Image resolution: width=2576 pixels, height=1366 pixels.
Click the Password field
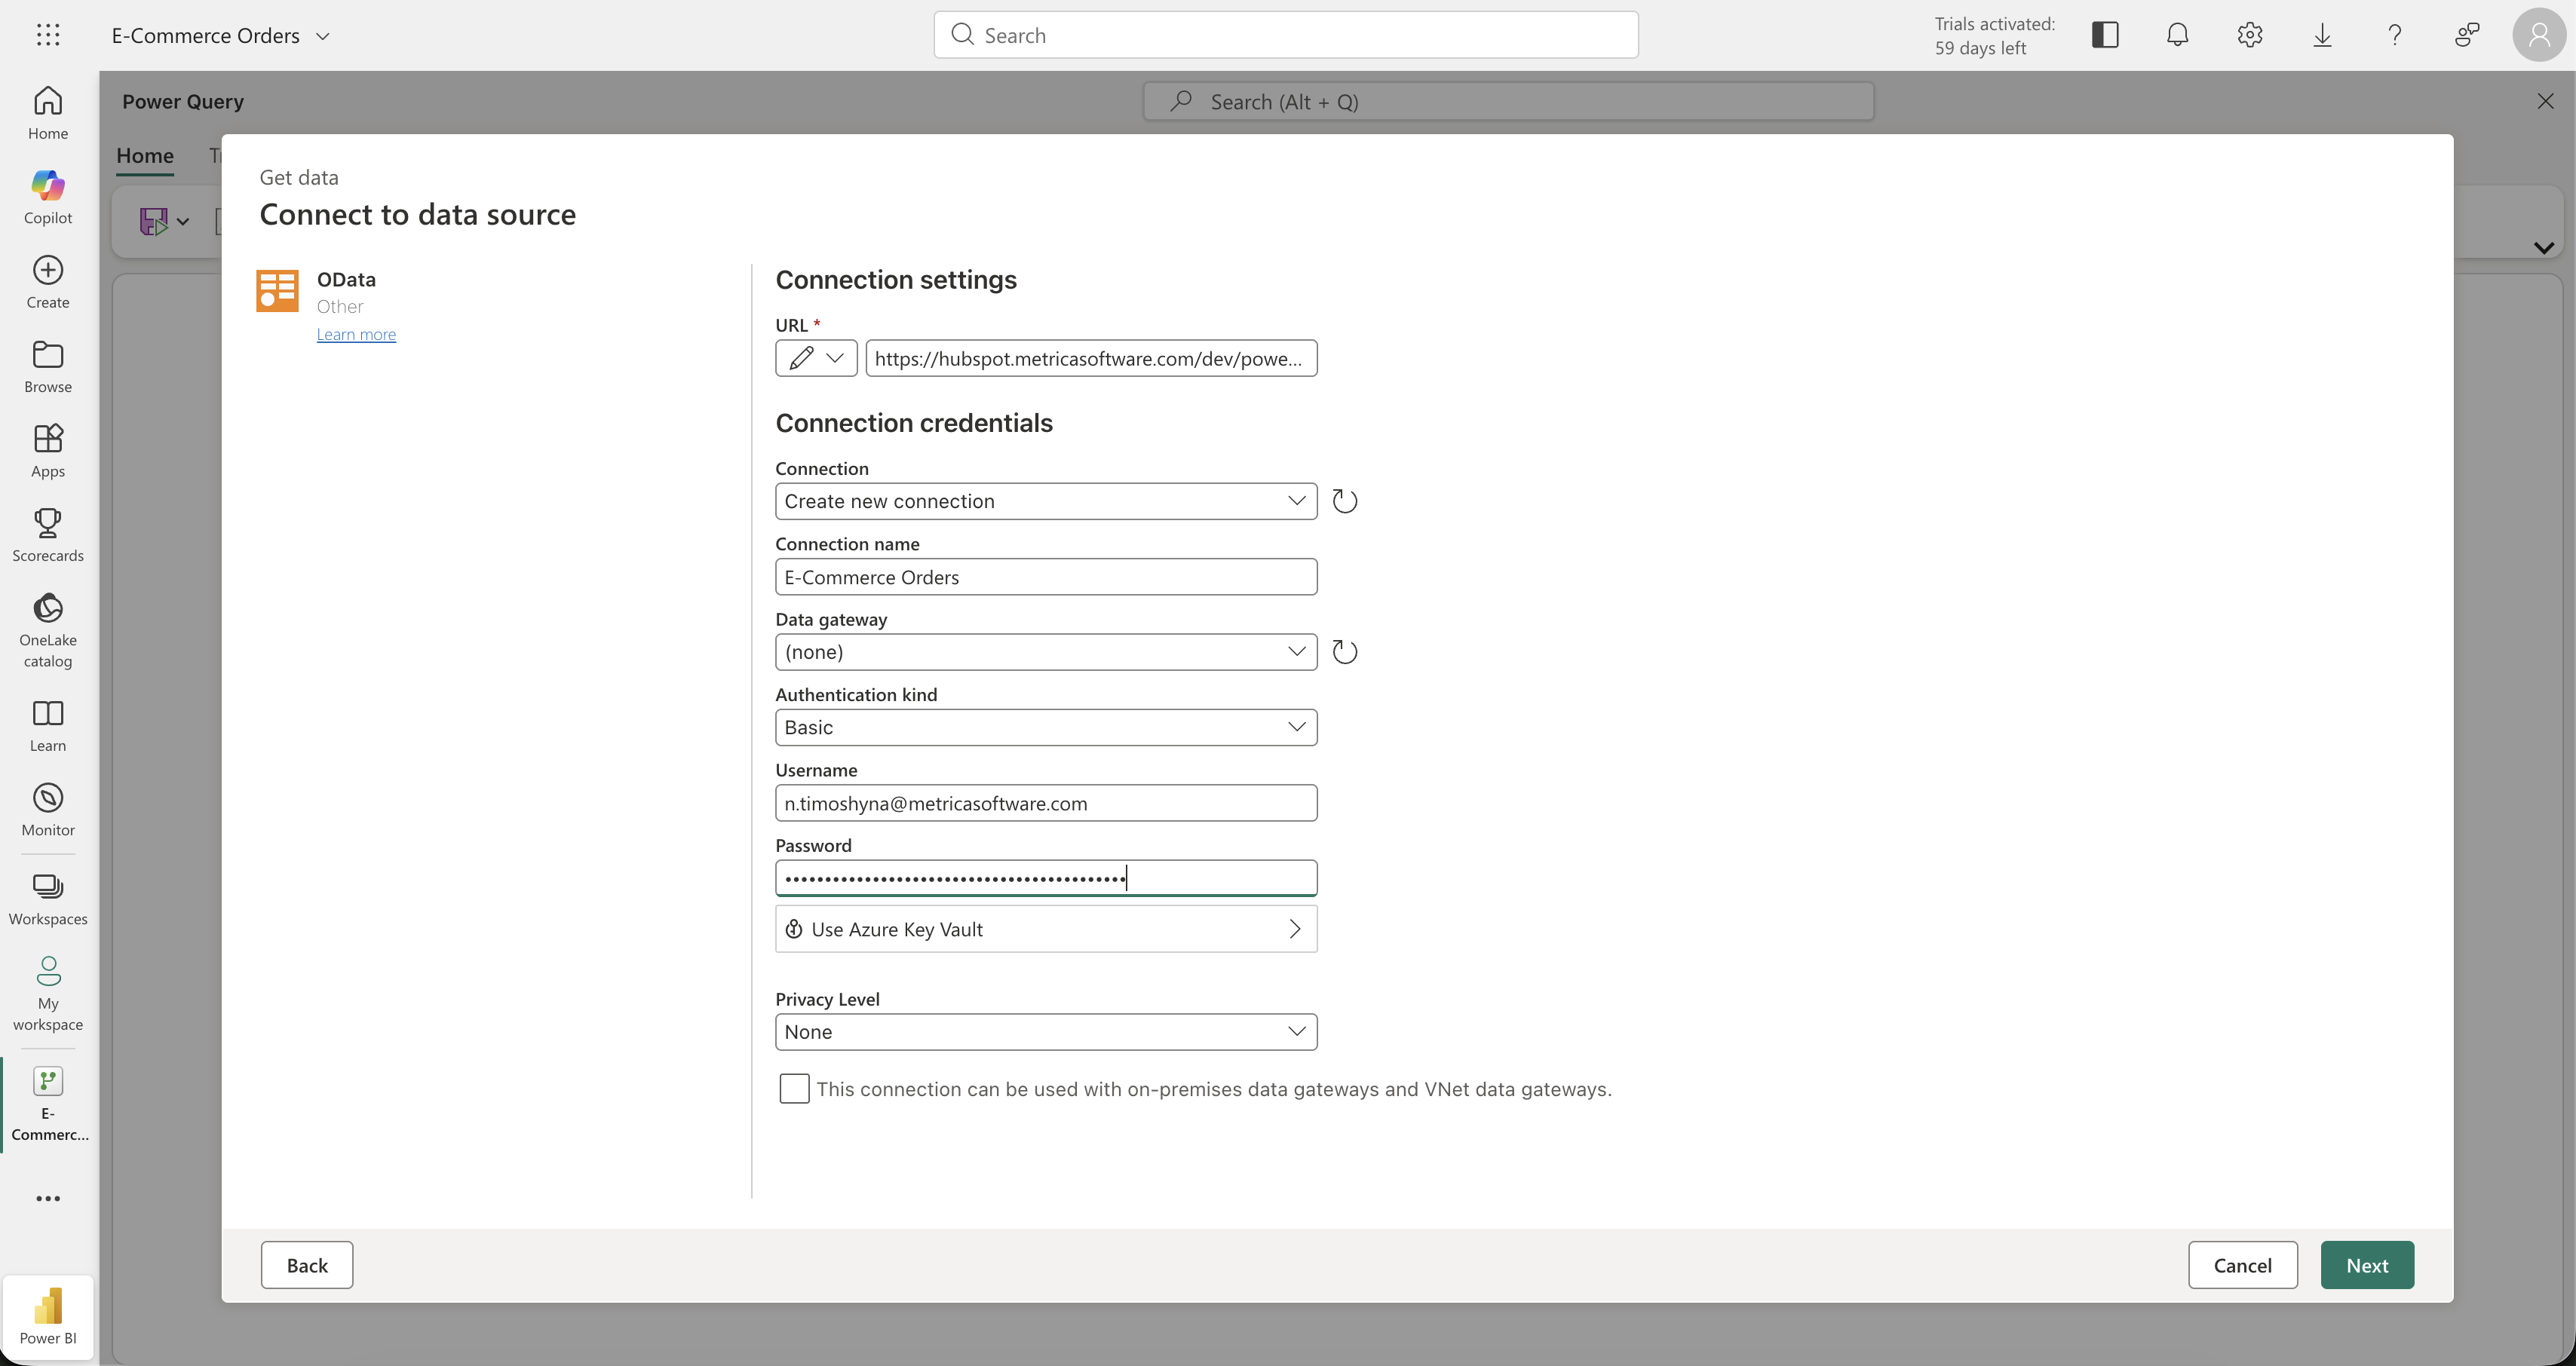click(1046, 878)
